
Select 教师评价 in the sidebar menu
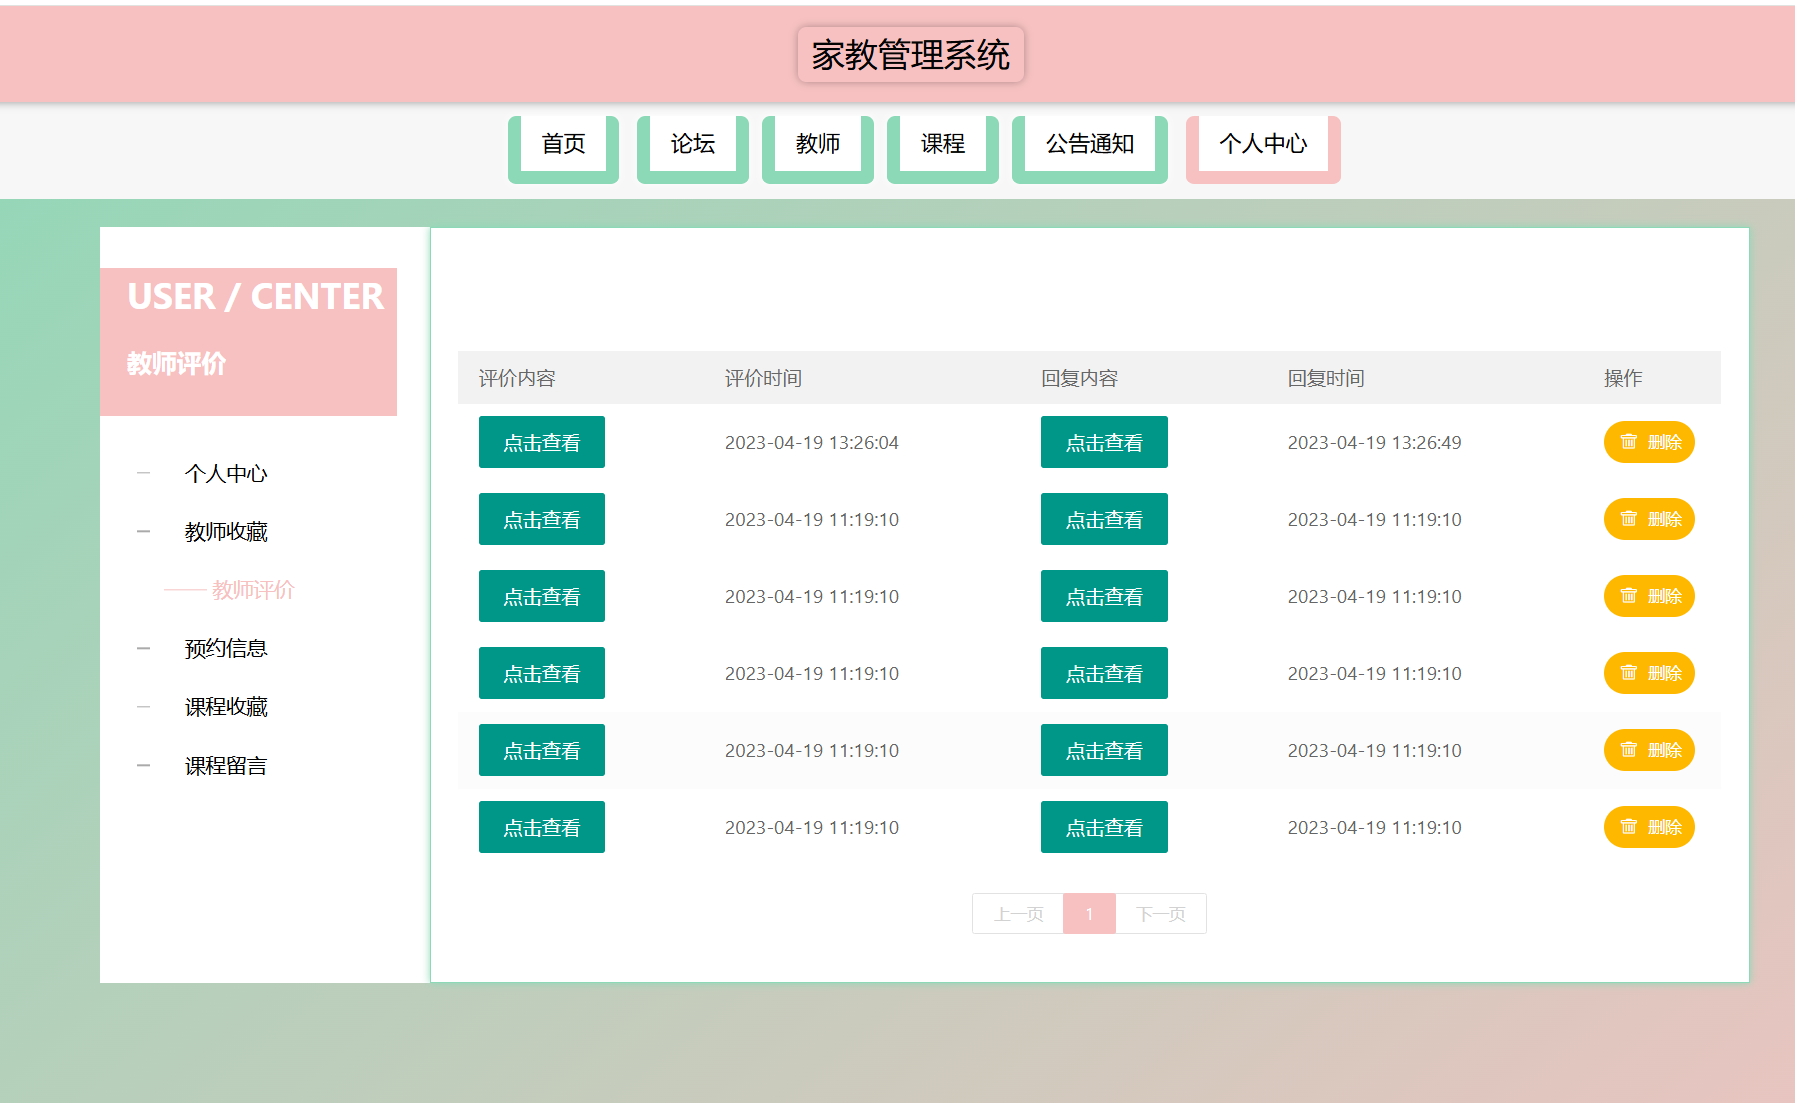click(x=253, y=590)
